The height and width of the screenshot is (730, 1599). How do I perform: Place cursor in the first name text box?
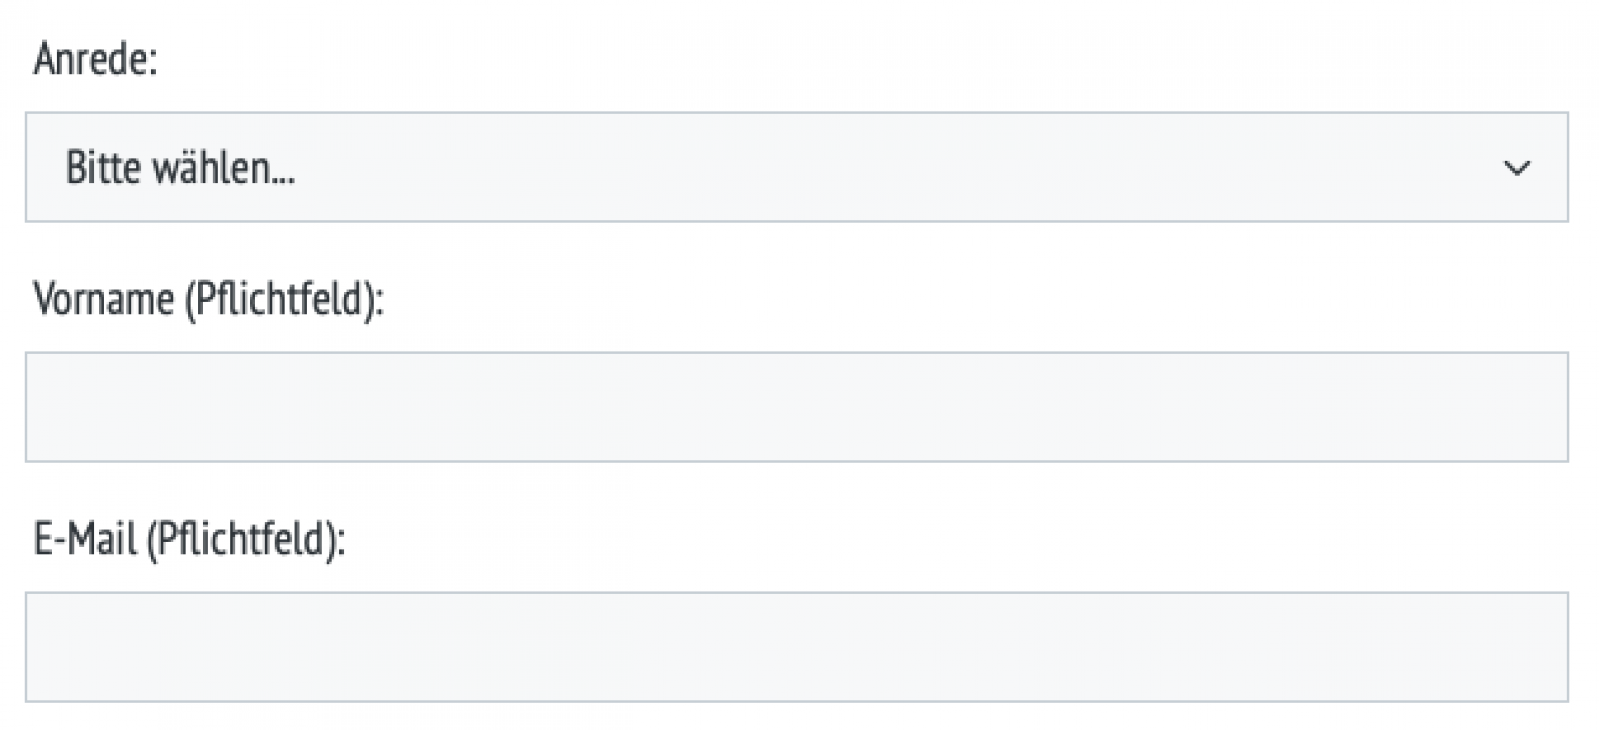[796, 407]
